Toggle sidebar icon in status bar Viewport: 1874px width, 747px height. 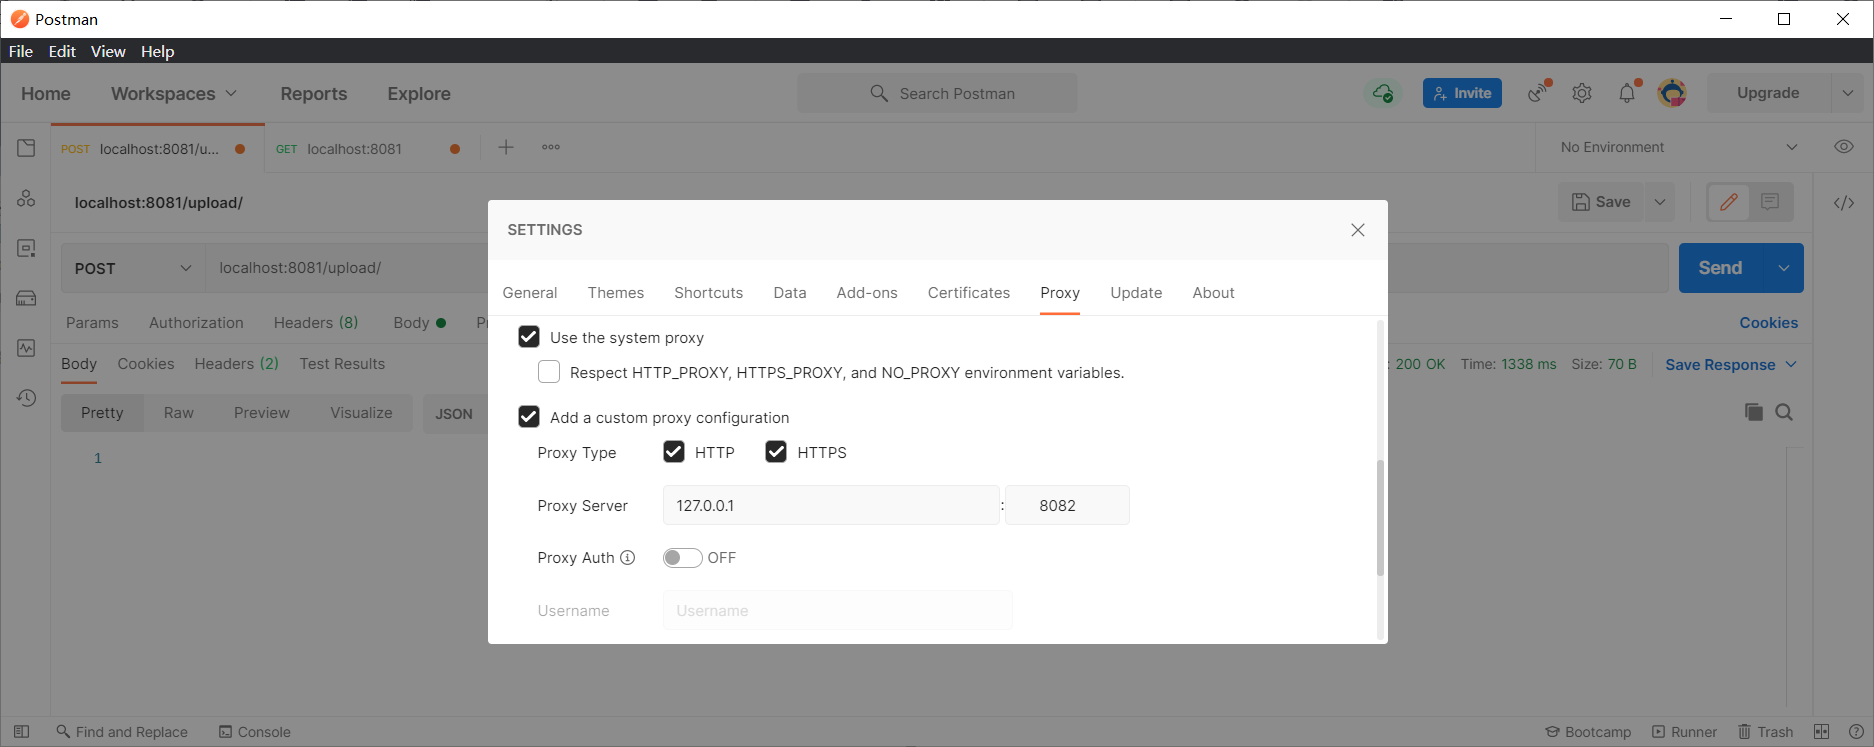pos(21,732)
